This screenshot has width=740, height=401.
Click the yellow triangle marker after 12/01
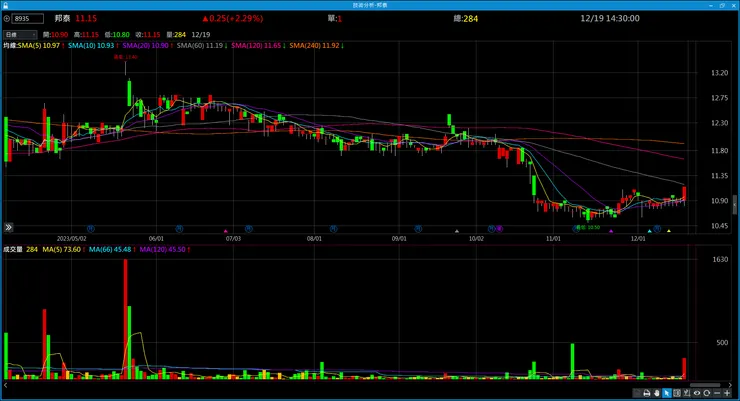point(669,231)
